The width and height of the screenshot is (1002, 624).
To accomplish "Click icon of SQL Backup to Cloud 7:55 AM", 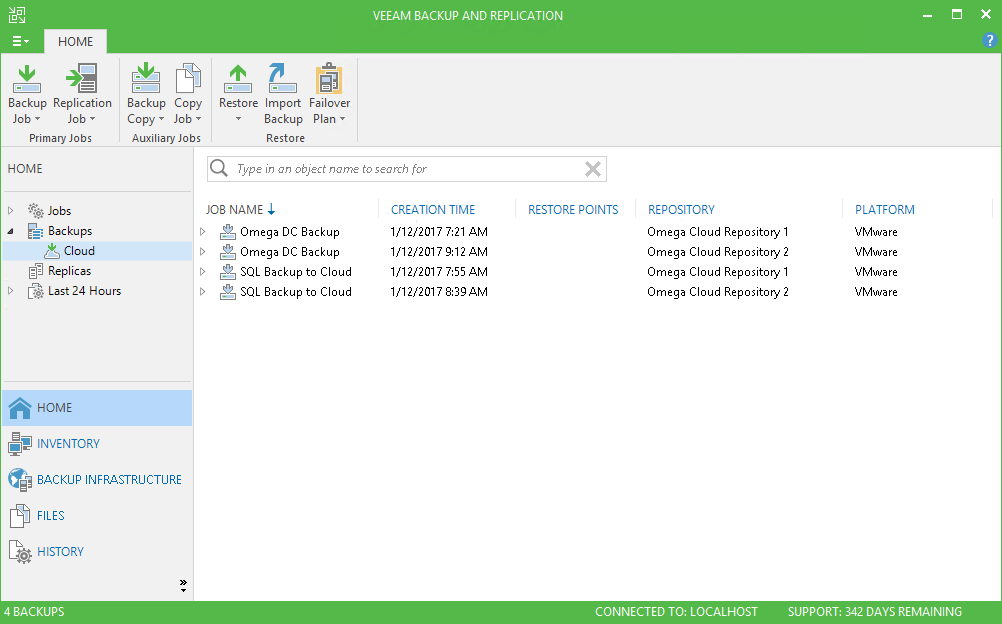I will coord(227,272).
